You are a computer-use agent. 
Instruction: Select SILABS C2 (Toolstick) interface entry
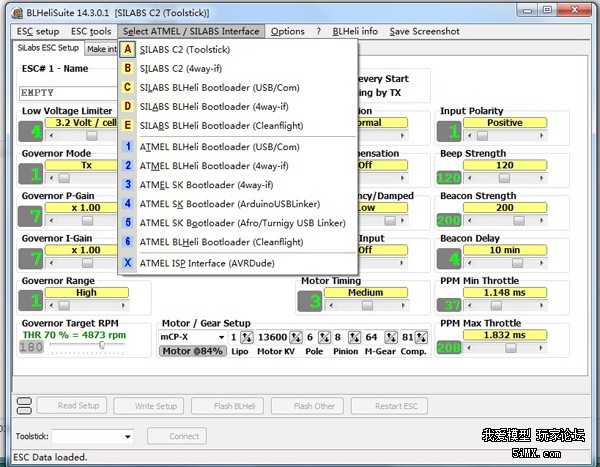pyautogui.click(x=237, y=49)
